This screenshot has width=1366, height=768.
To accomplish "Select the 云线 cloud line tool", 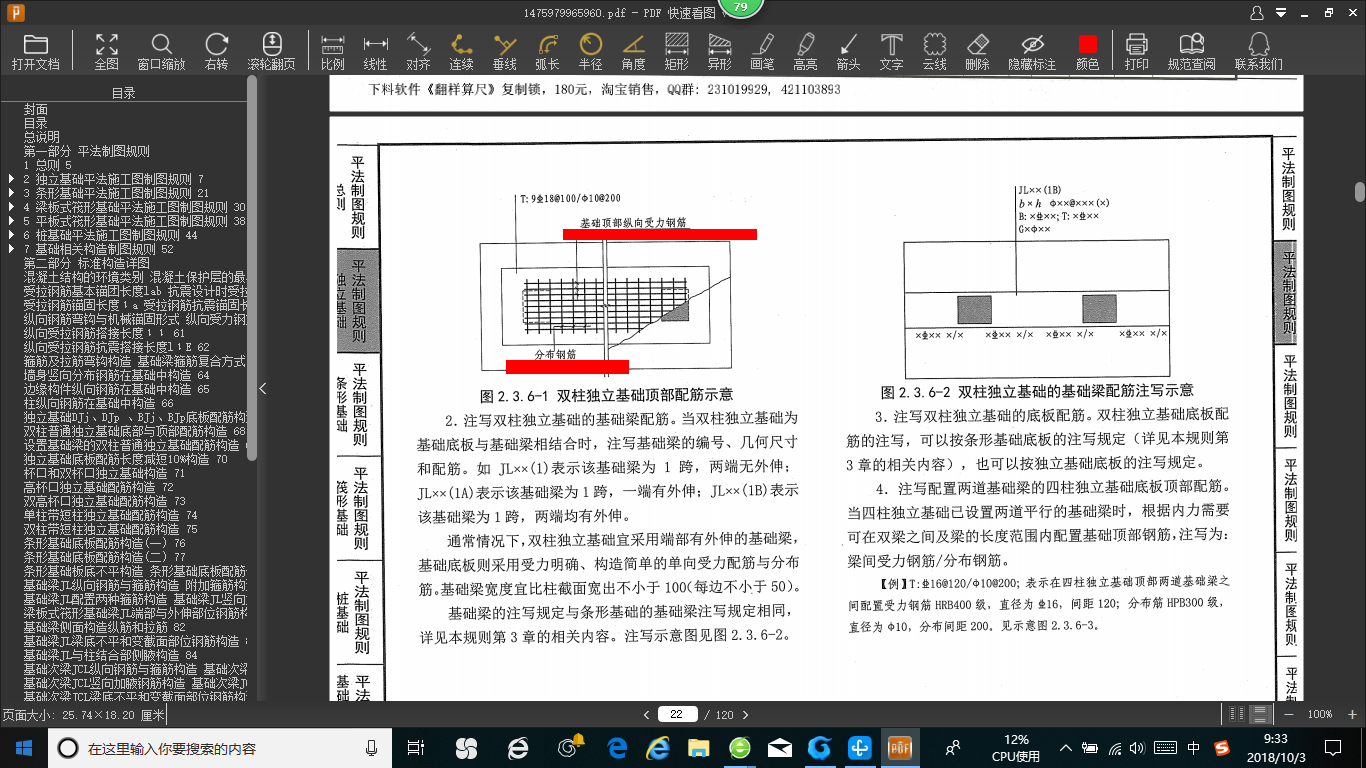I will click(x=934, y=51).
